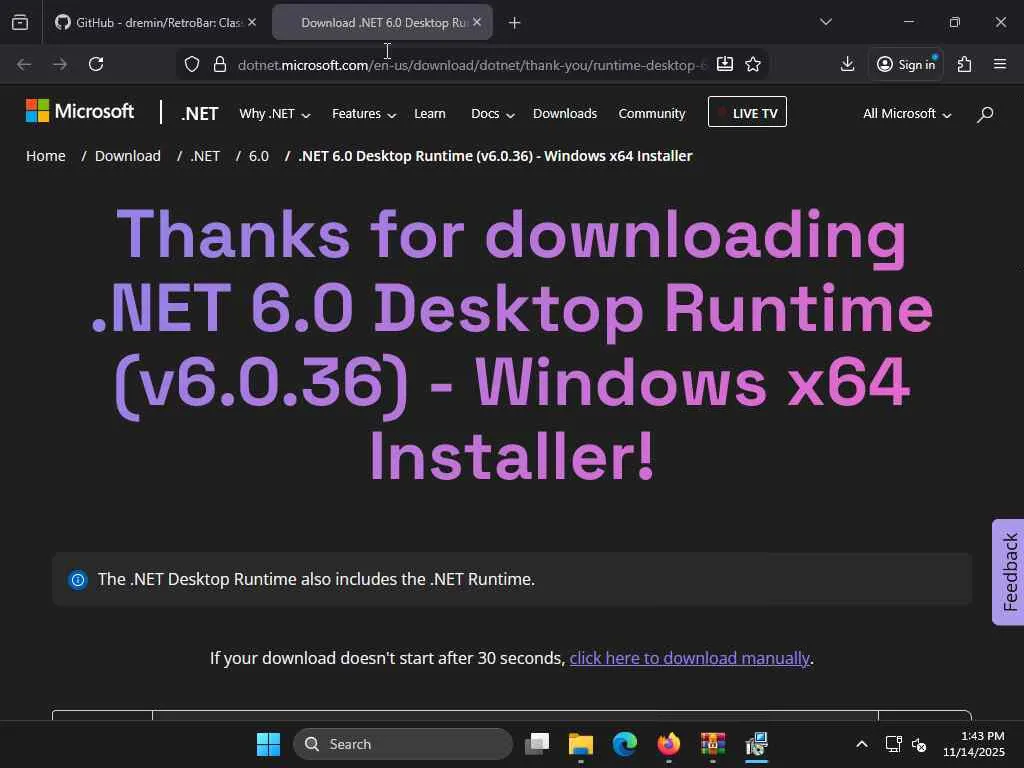This screenshot has width=1024, height=768.
Task: Open WinRAR from taskbar
Action: pos(712,744)
